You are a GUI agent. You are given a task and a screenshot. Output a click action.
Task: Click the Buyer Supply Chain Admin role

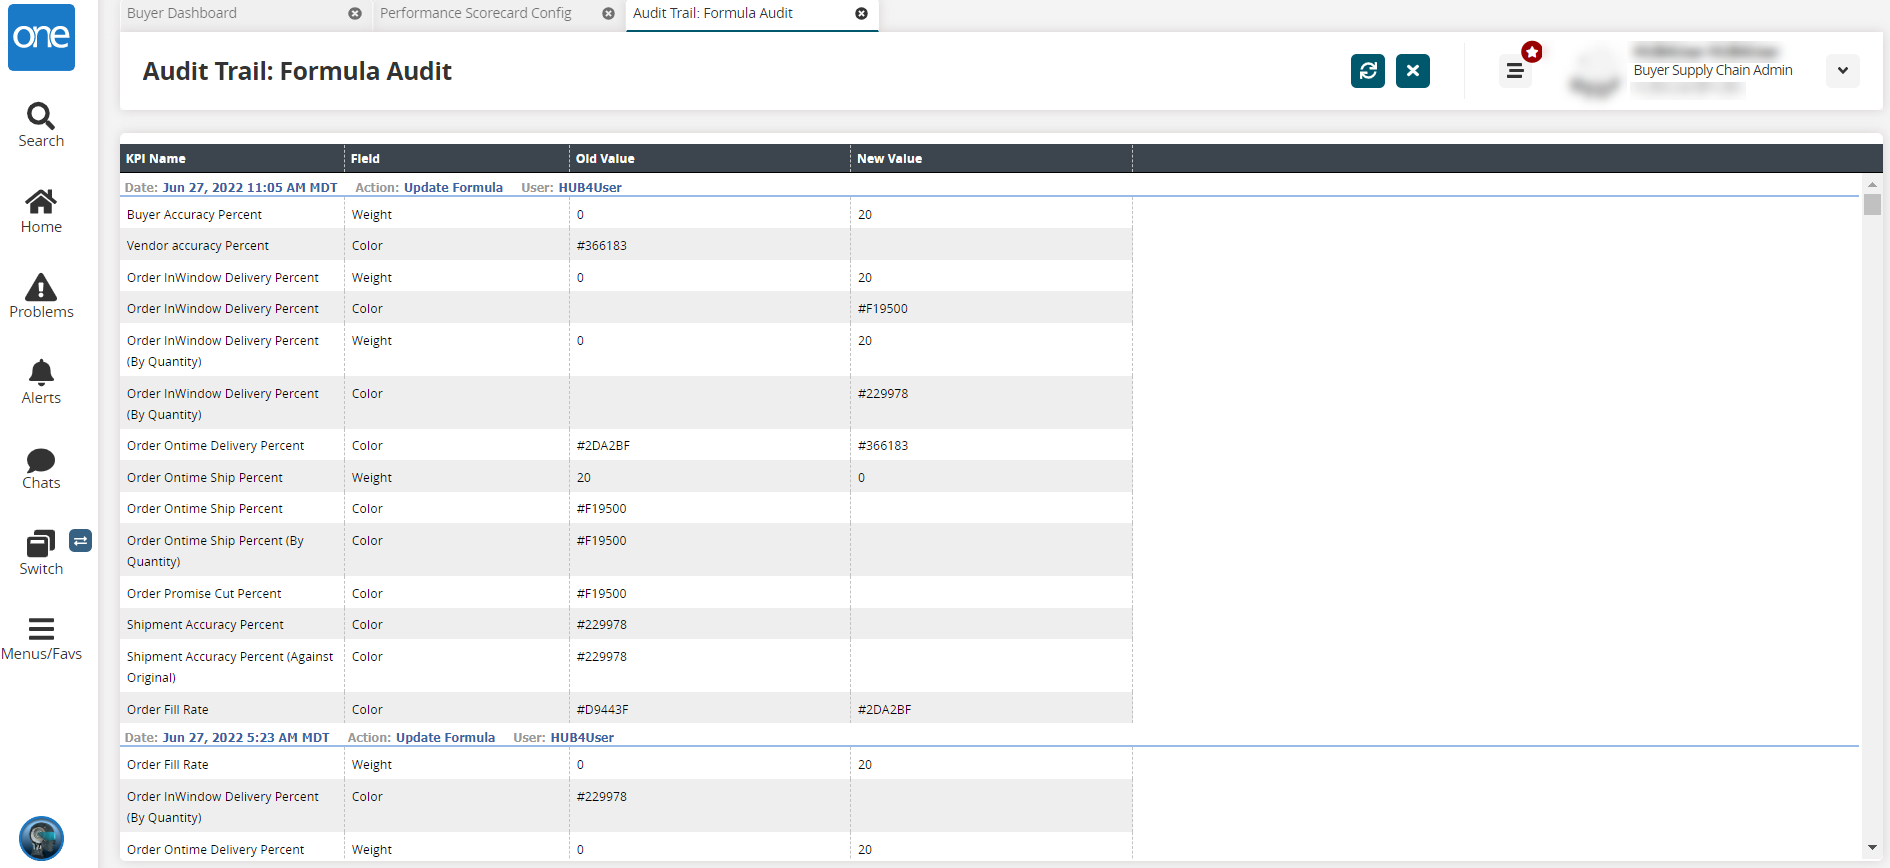[1713, 70]
